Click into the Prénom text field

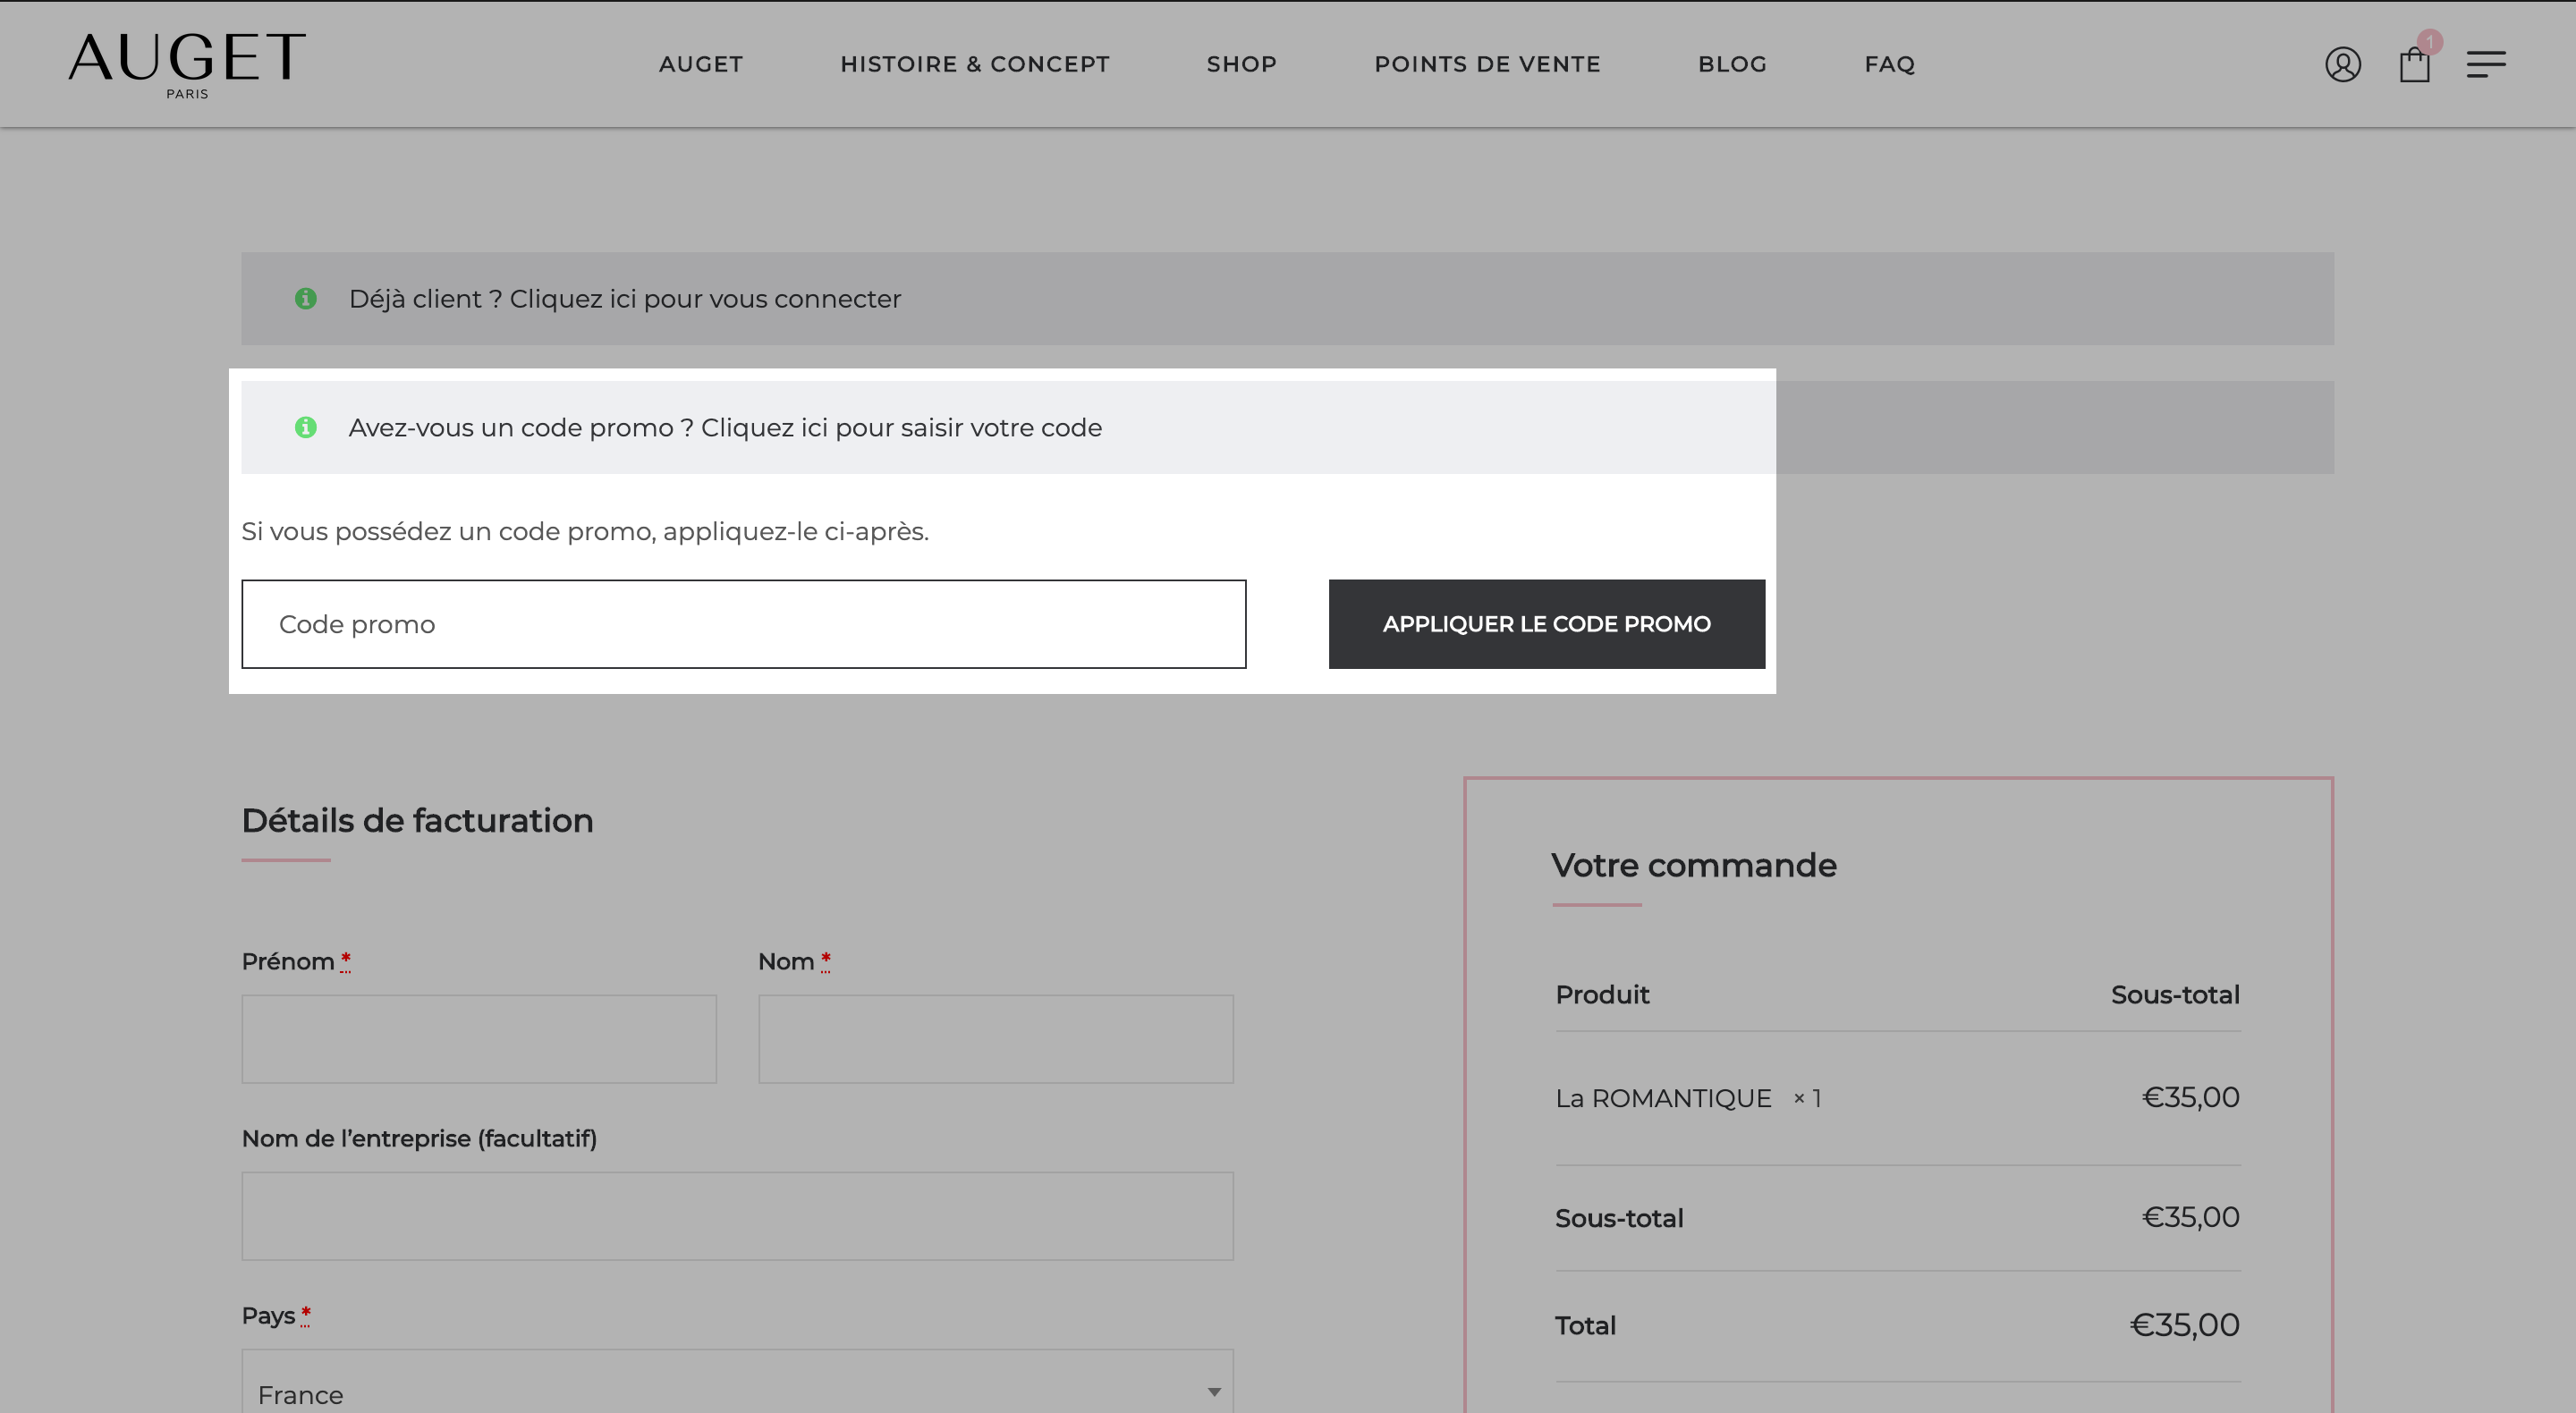(479, 1039)
